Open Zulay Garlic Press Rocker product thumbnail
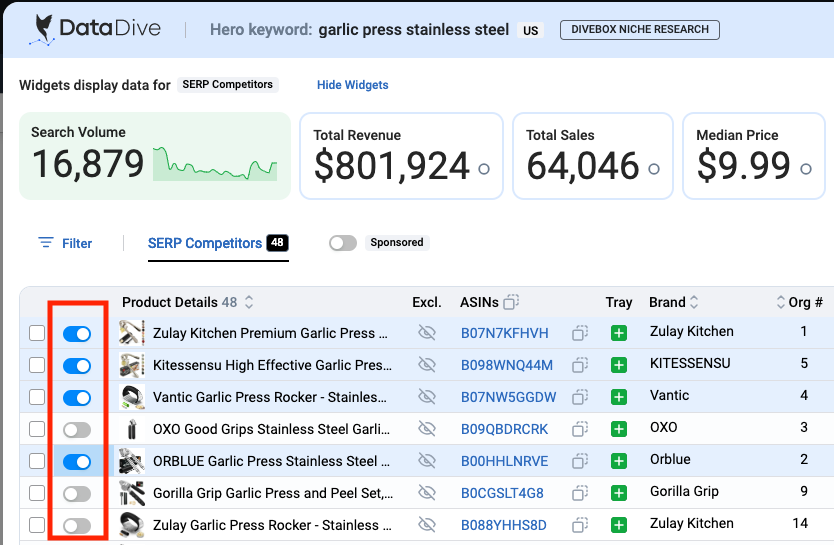Screen dimensions: 834x545 pyautogui.click(x=131, y=525)
